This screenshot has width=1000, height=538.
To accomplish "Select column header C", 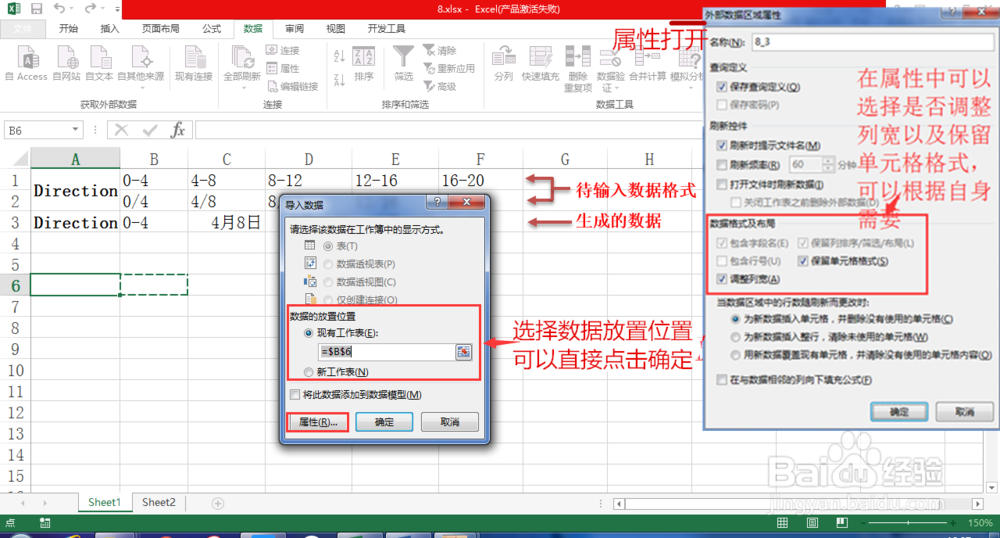I will click(226, 159).
